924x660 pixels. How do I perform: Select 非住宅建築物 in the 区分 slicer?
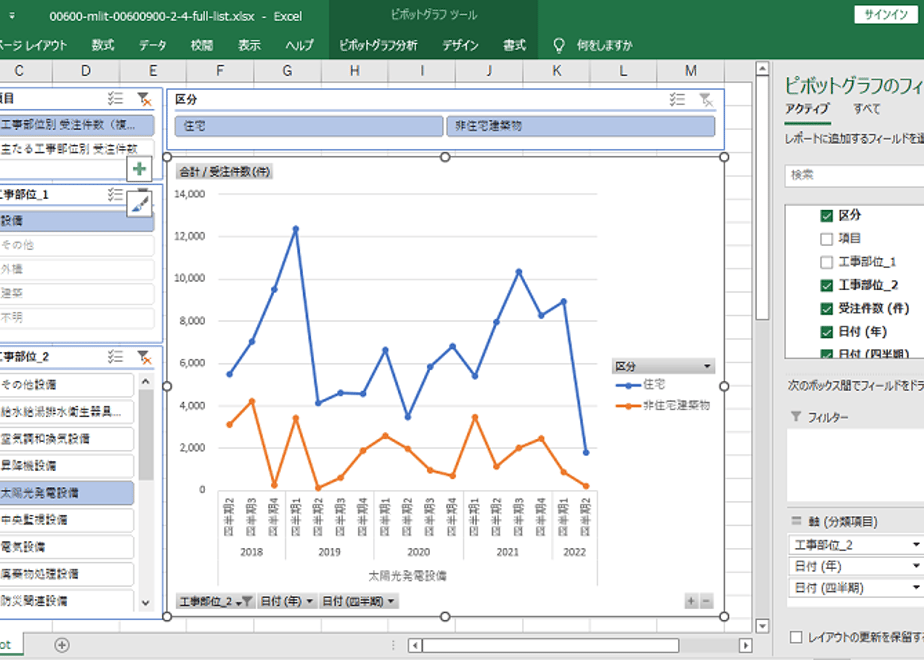pyautogui.click(x=580, y=126)
